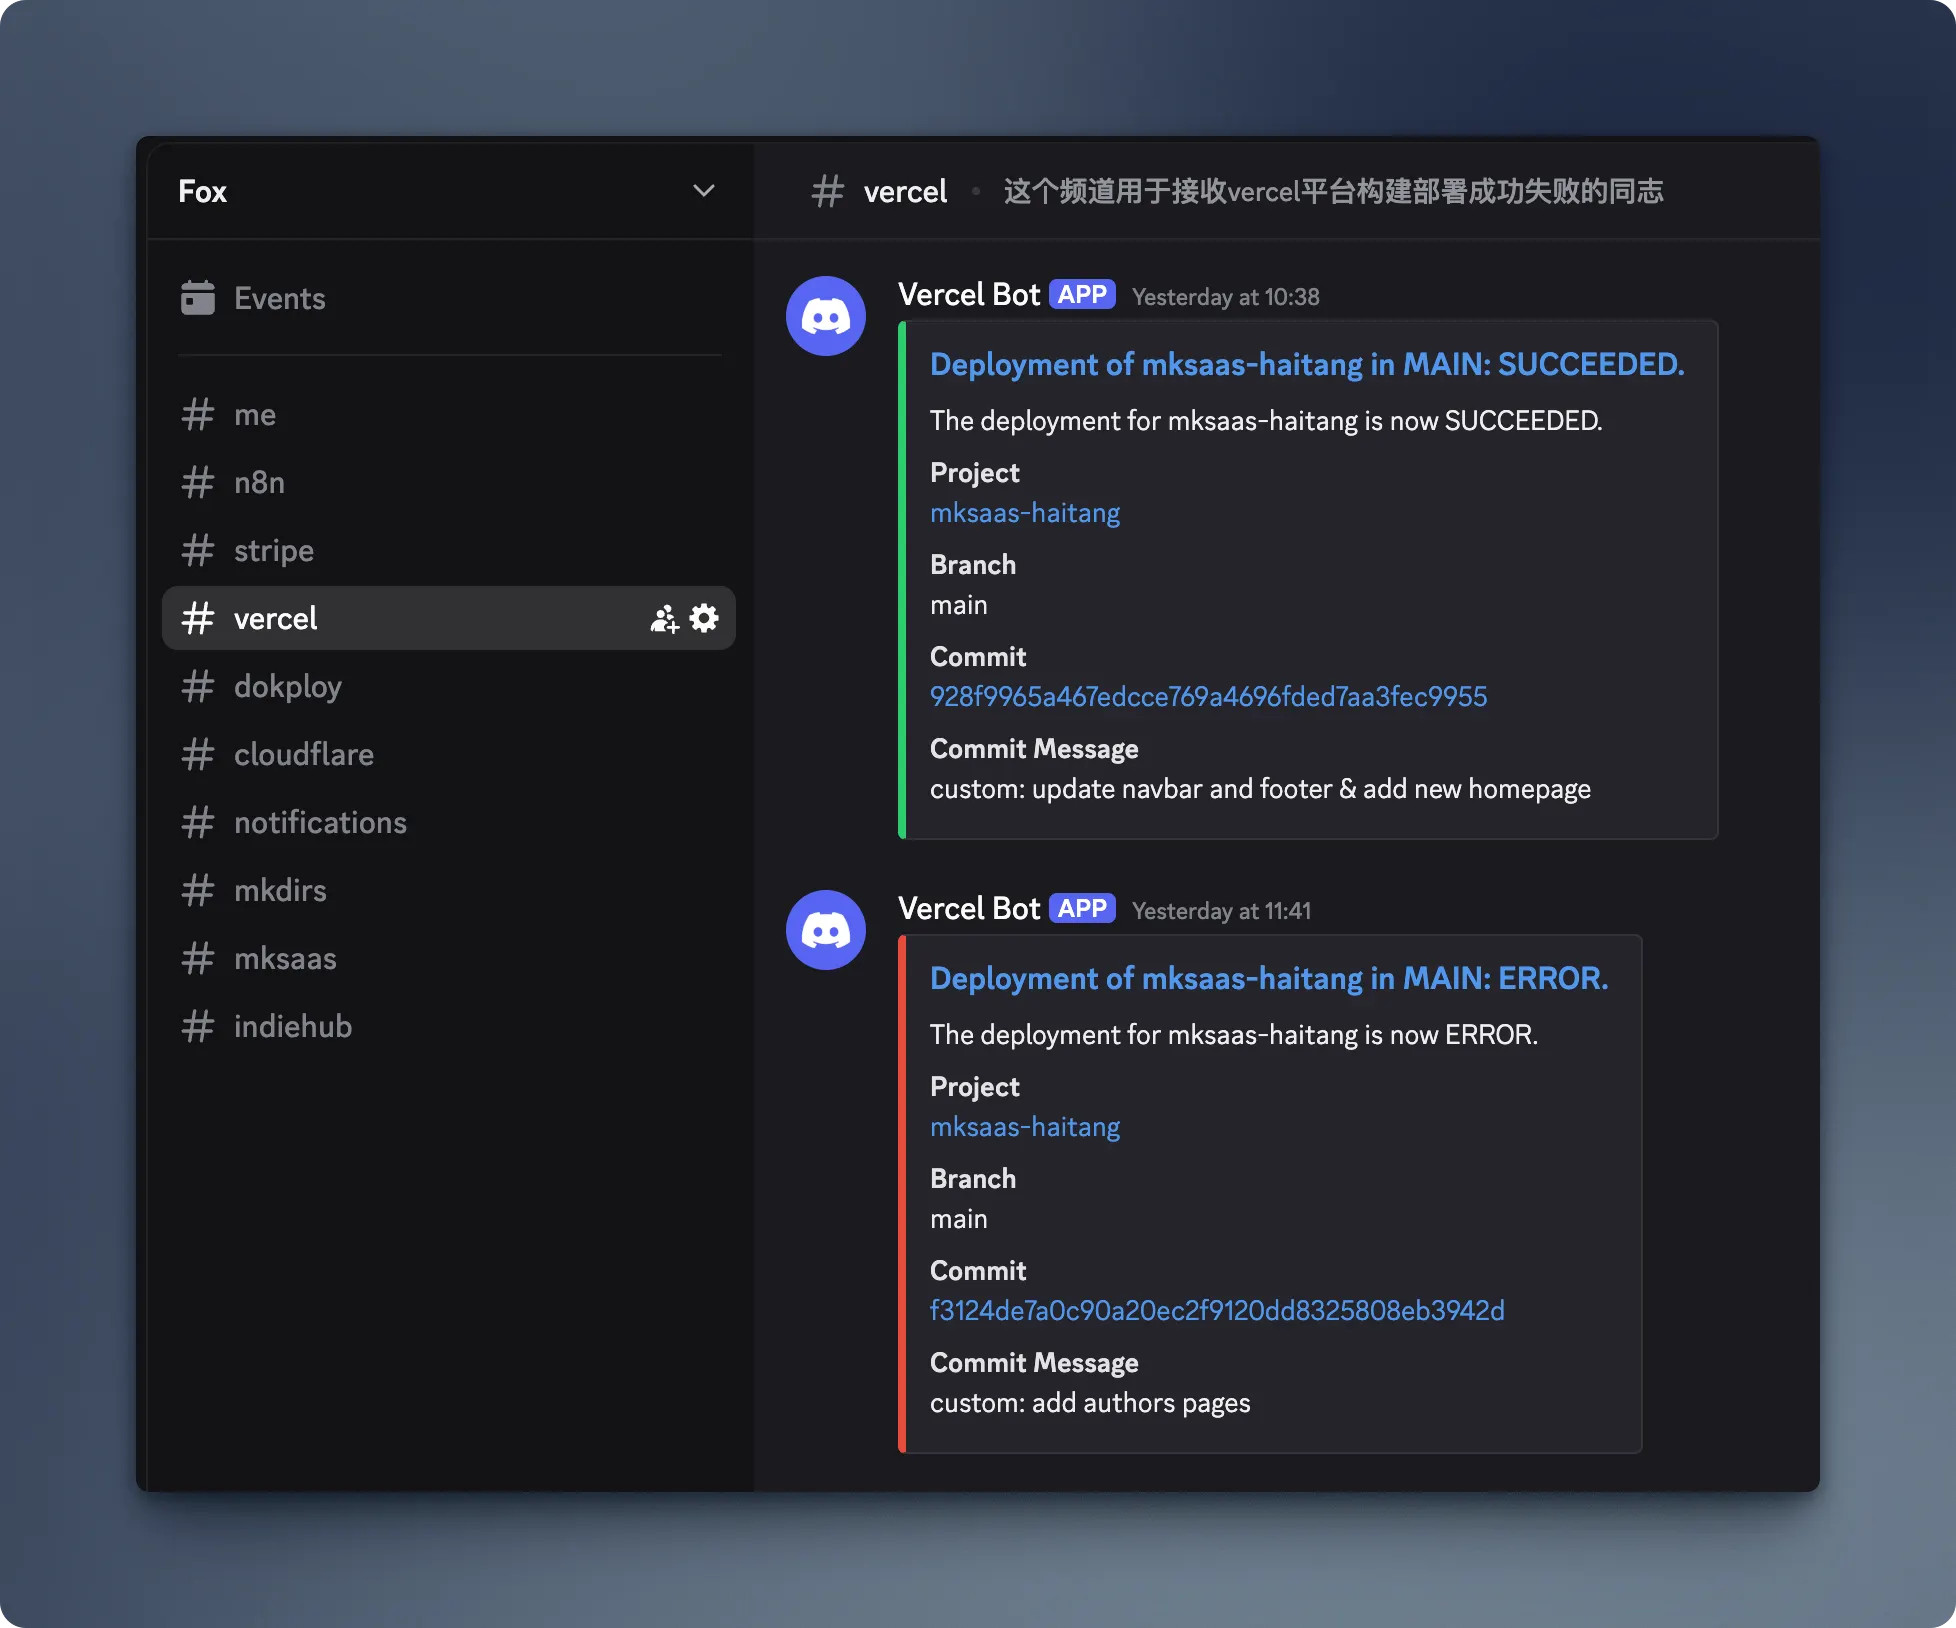Open the n8n channel

click(448, 482)
